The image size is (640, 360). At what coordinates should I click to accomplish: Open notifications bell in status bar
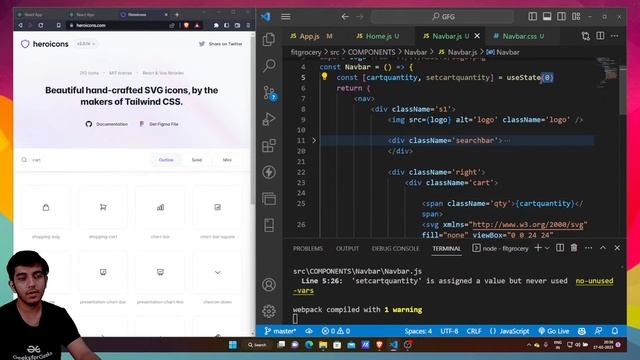pyautogui.click(x=615, y=331)
